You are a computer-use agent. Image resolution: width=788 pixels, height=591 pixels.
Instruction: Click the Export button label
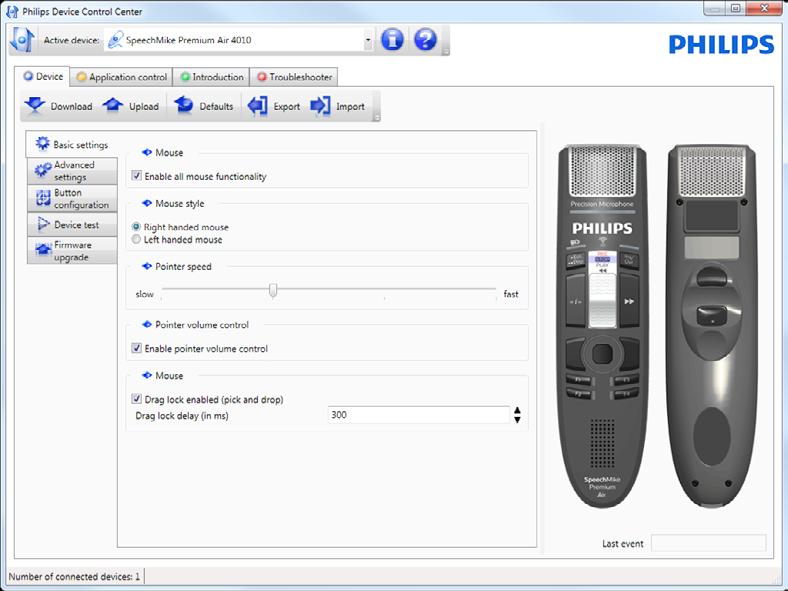286,107
